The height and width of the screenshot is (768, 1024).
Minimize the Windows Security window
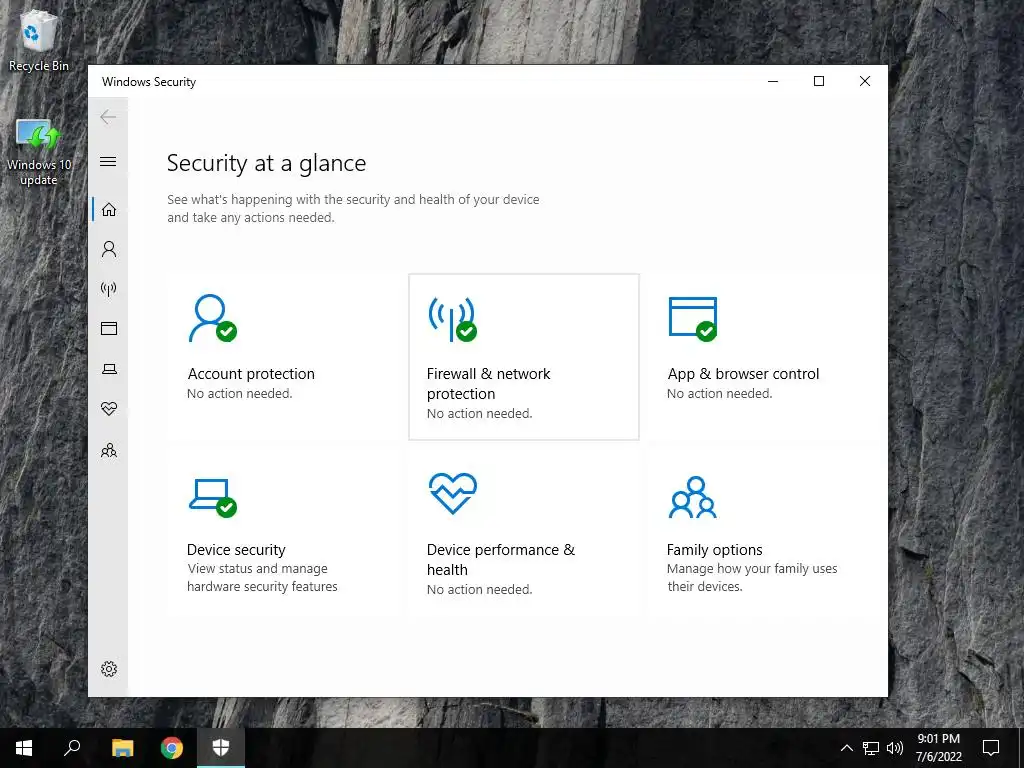pyautogui.click(x=773, y=81)
